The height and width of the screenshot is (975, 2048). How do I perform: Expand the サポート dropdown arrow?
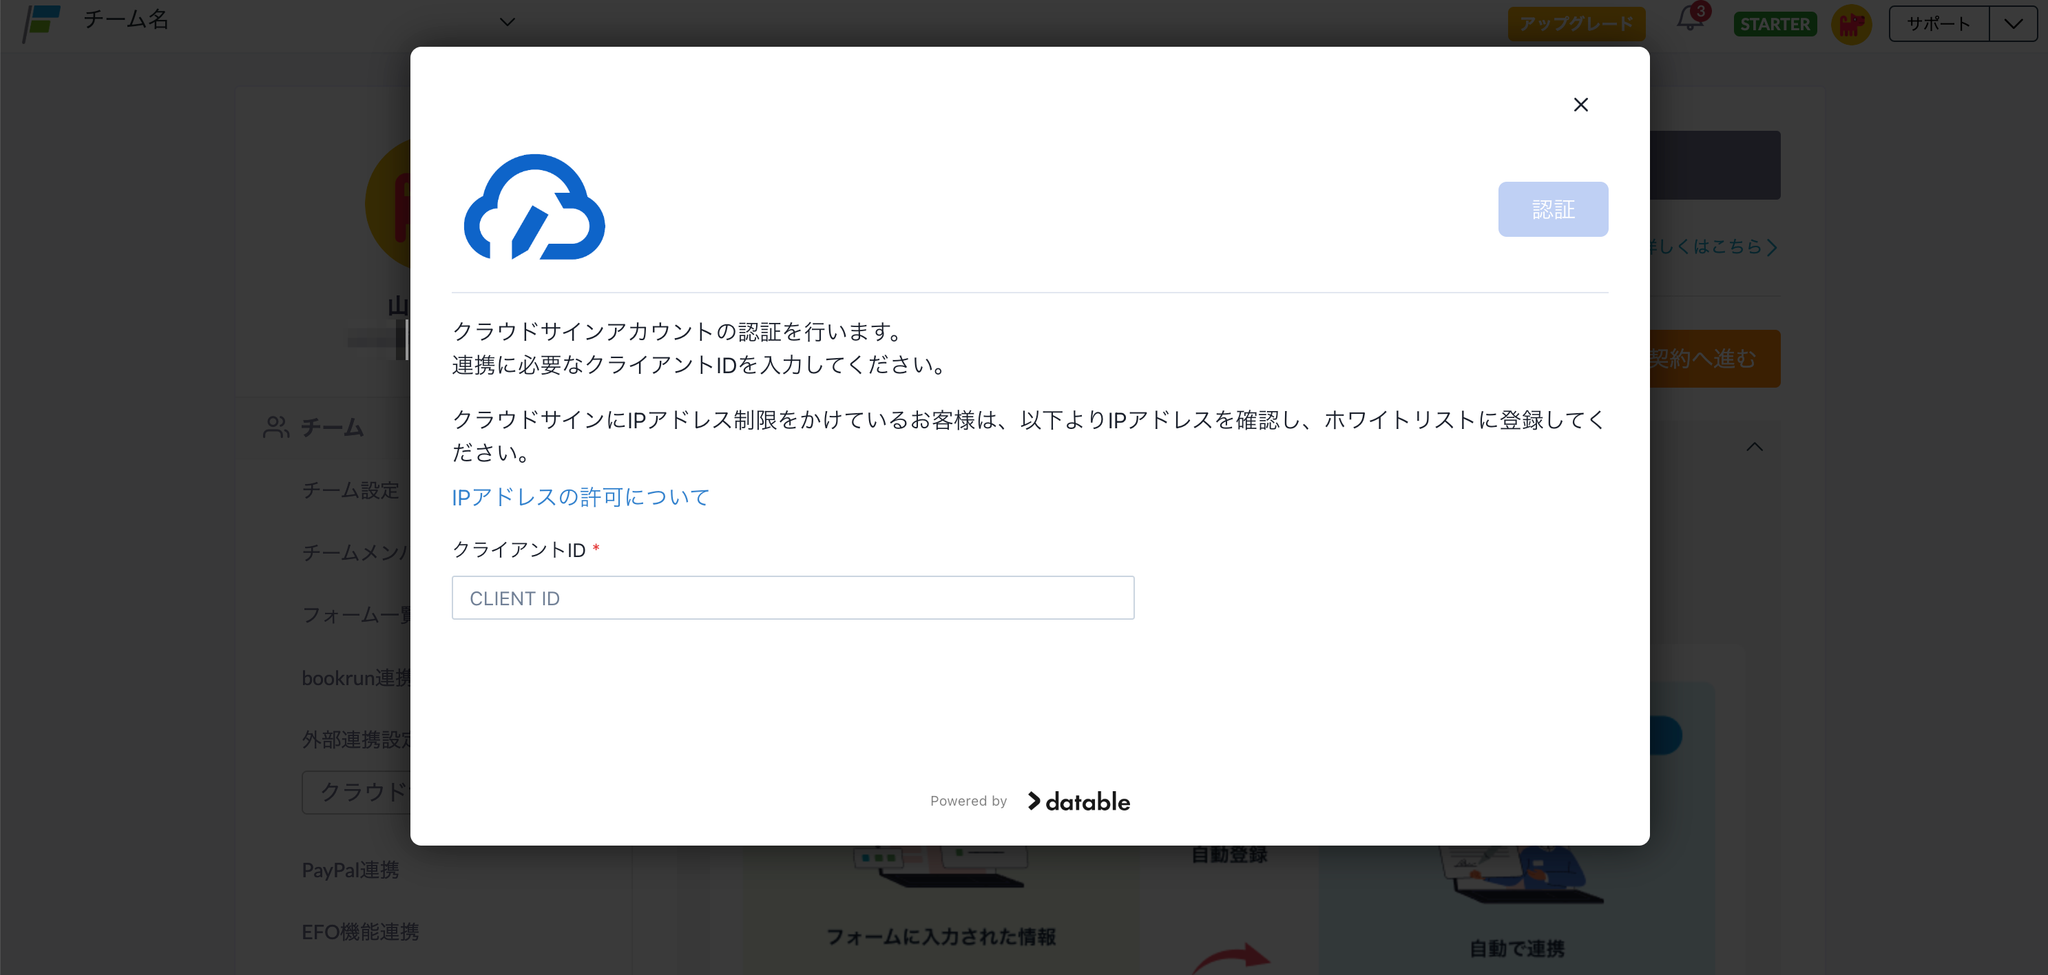click(2013, 24)
